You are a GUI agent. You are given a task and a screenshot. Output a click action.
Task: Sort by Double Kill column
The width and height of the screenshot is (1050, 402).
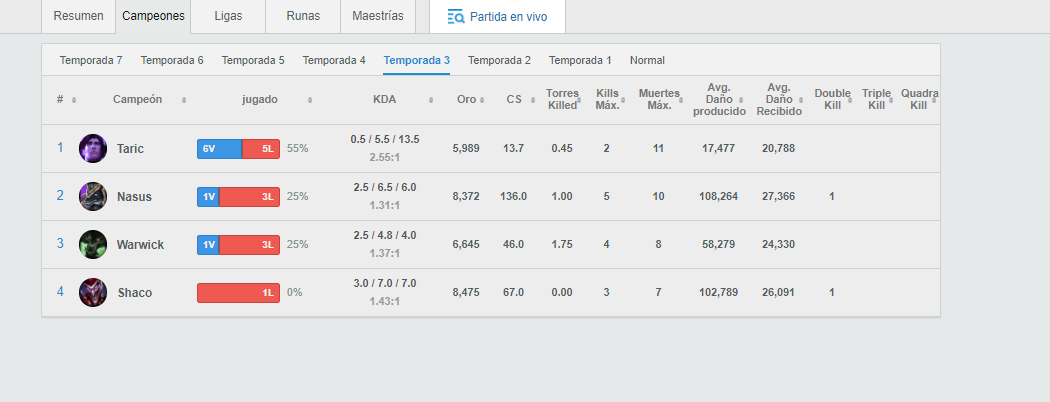pos(832,99)
